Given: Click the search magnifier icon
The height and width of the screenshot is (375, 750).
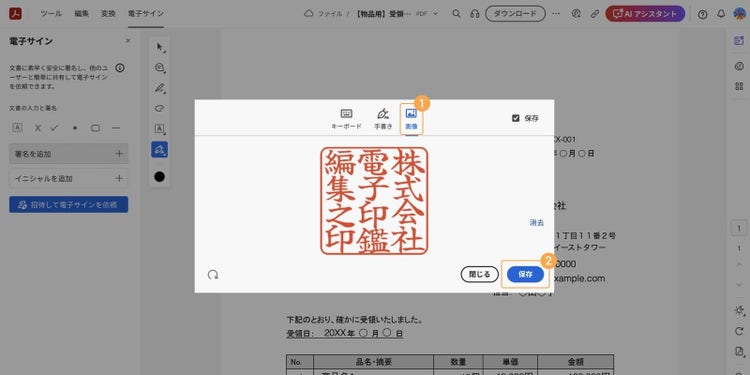Looking at the screenshot, I should pyautogui.click(x=456, y=14).
